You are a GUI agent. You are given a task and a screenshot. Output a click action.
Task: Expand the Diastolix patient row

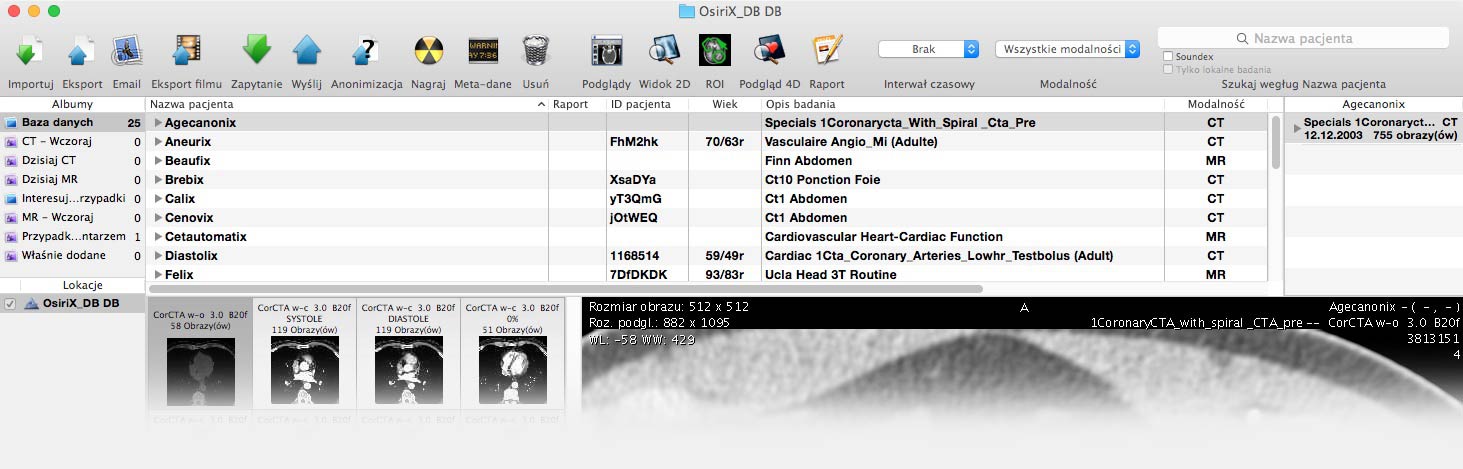[x=158, y=256]
